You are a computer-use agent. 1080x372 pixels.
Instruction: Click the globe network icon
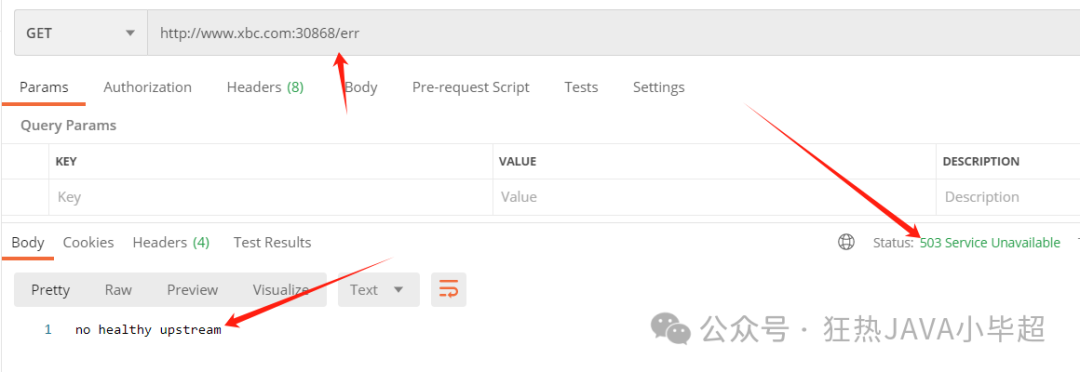[x=846, y=242]
